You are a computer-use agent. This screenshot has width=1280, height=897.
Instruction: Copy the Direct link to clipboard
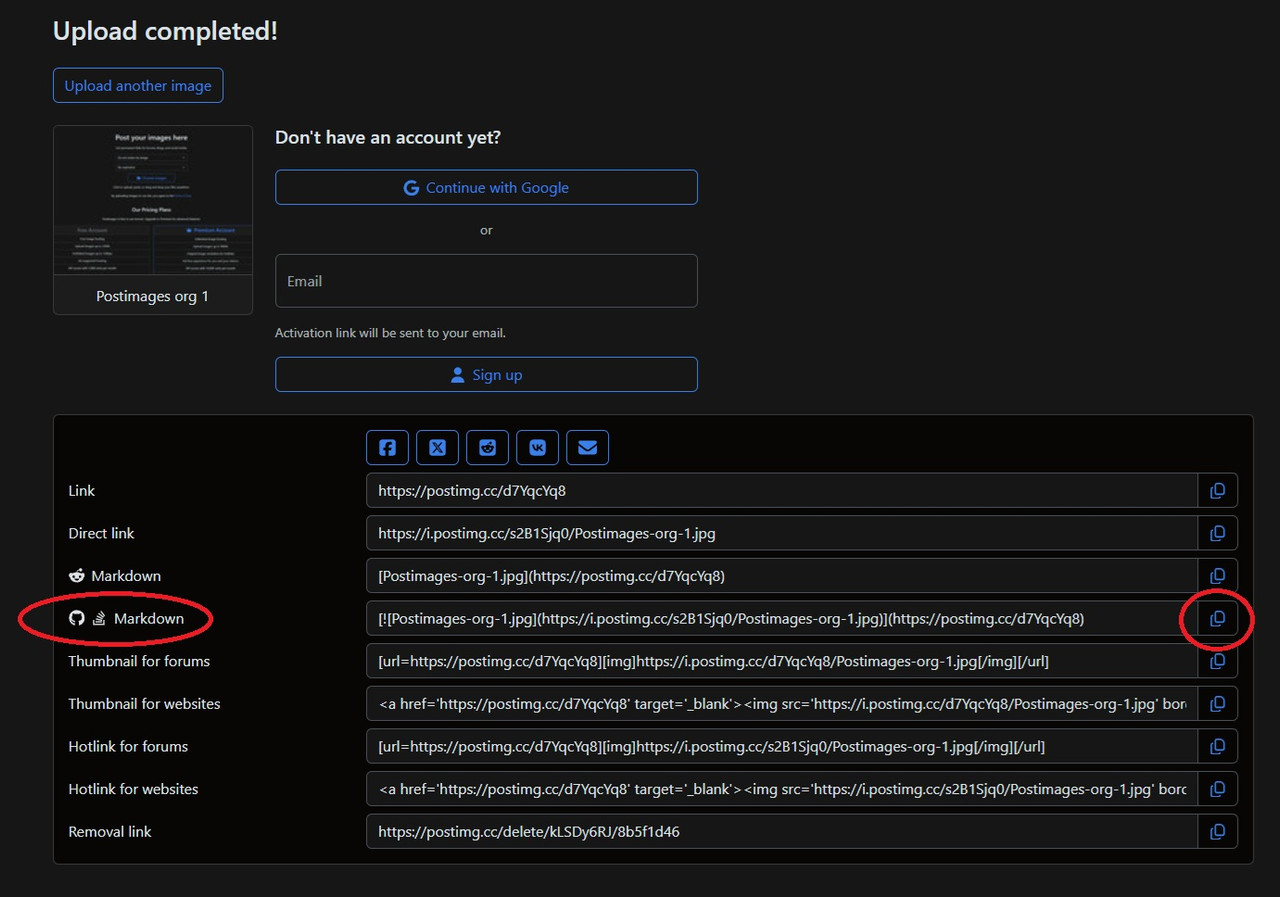point(1217,533)
